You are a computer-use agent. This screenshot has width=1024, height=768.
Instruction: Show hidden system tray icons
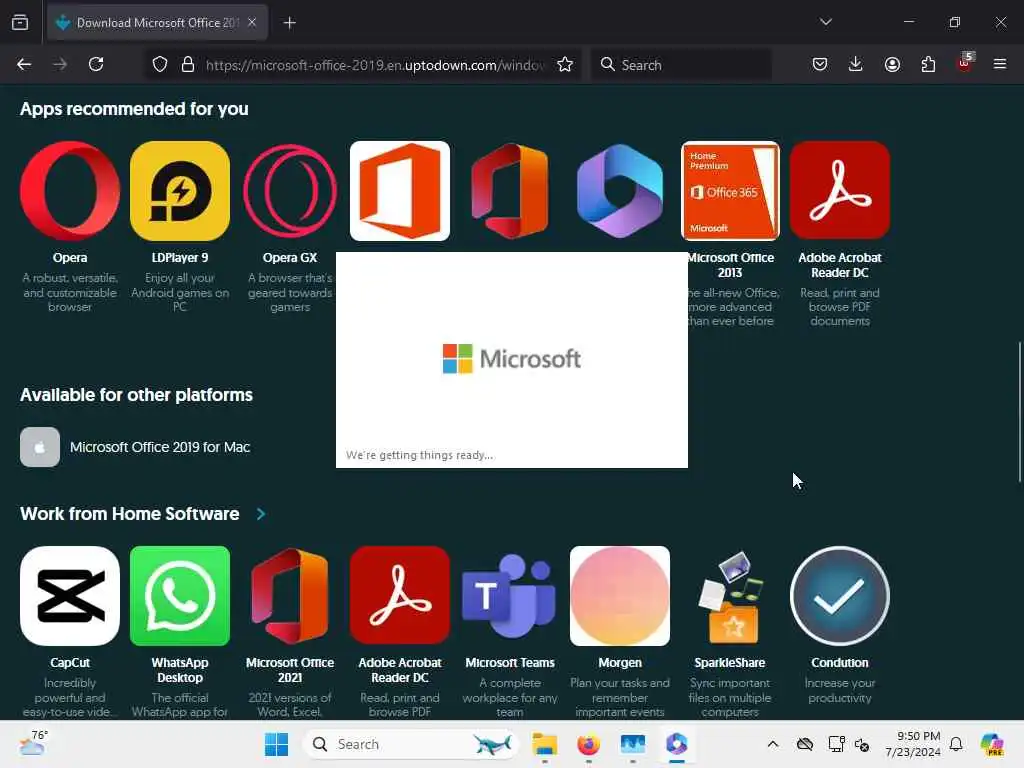click(x=773, y=744)
